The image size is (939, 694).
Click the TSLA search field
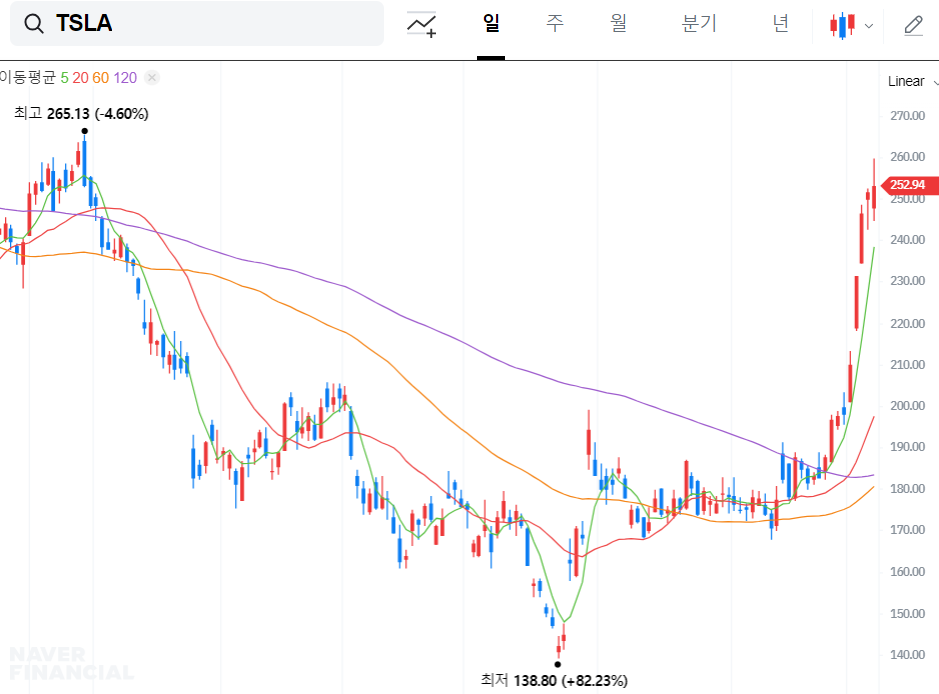click(197, 23)
